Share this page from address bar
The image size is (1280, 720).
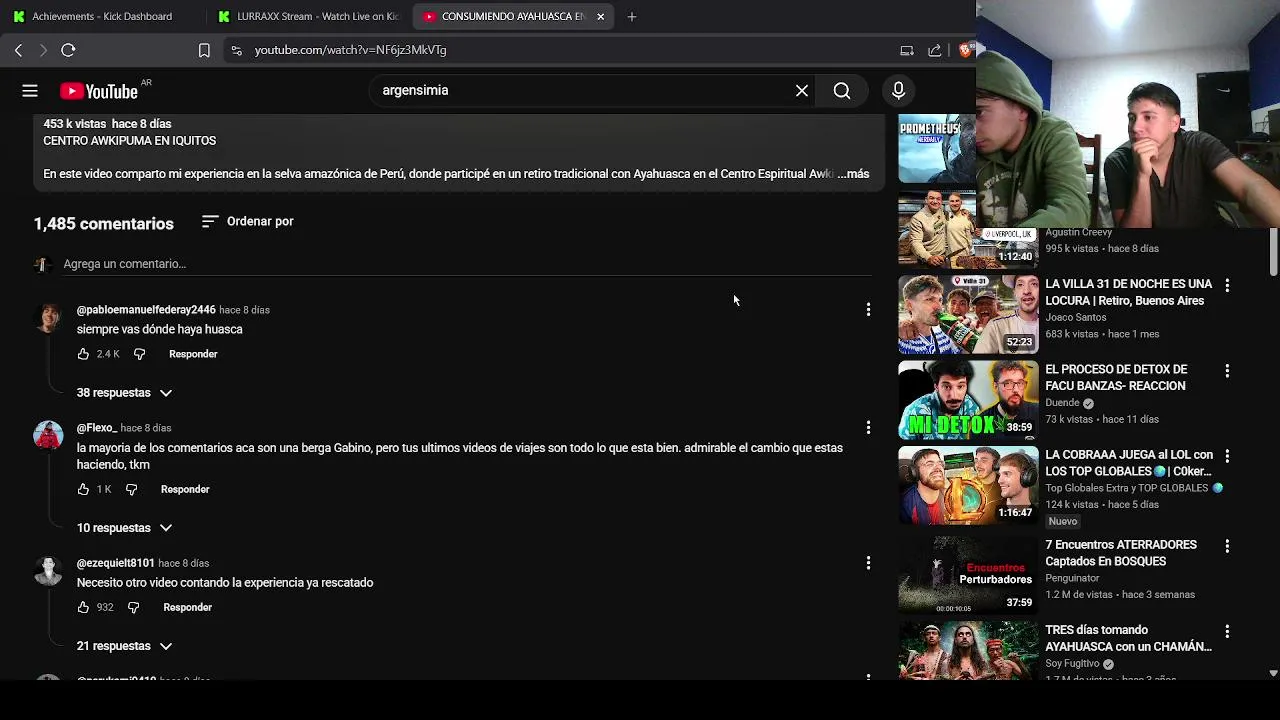[935, 50]
